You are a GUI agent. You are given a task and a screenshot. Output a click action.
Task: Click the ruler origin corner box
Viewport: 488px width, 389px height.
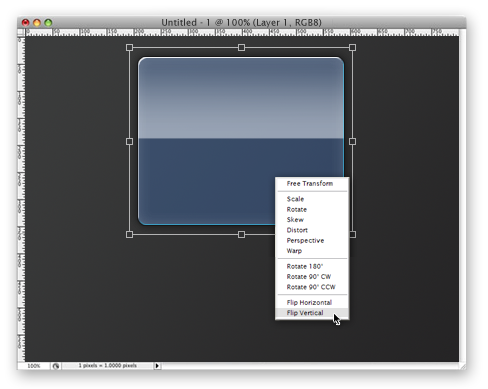coord(21,33)
